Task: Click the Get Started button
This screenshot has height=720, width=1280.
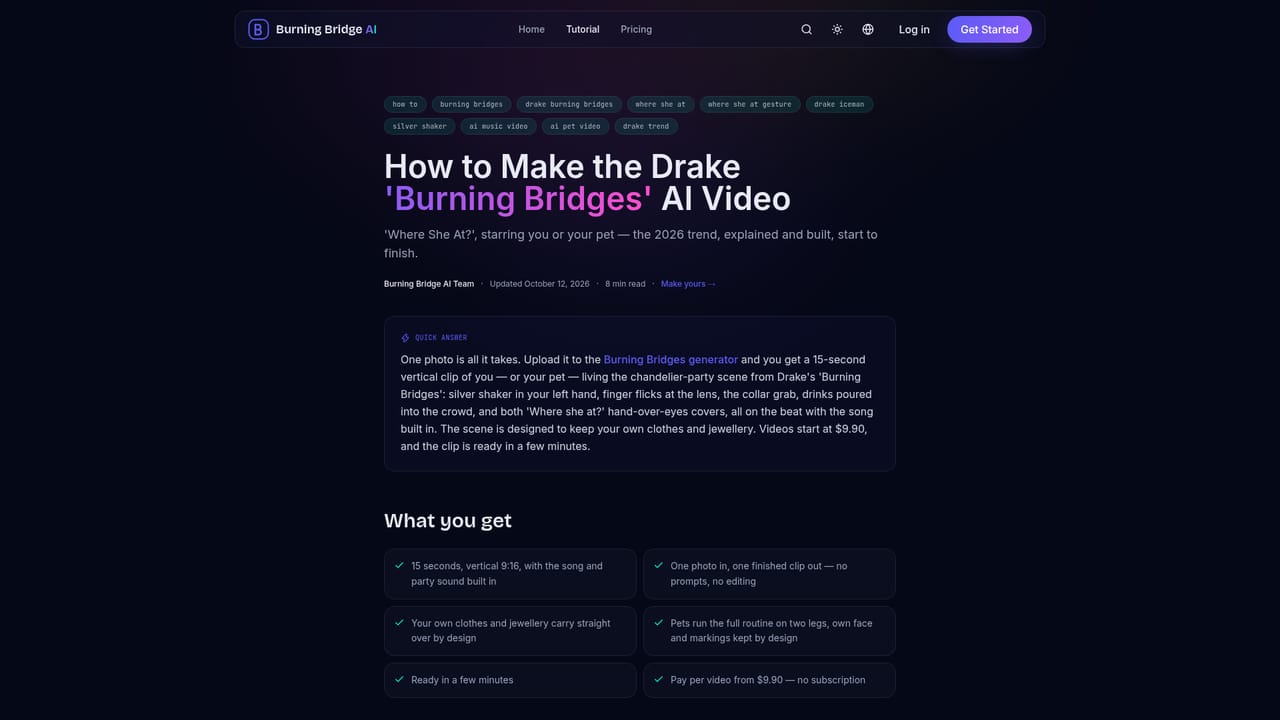Action: [x=989, y=29]
